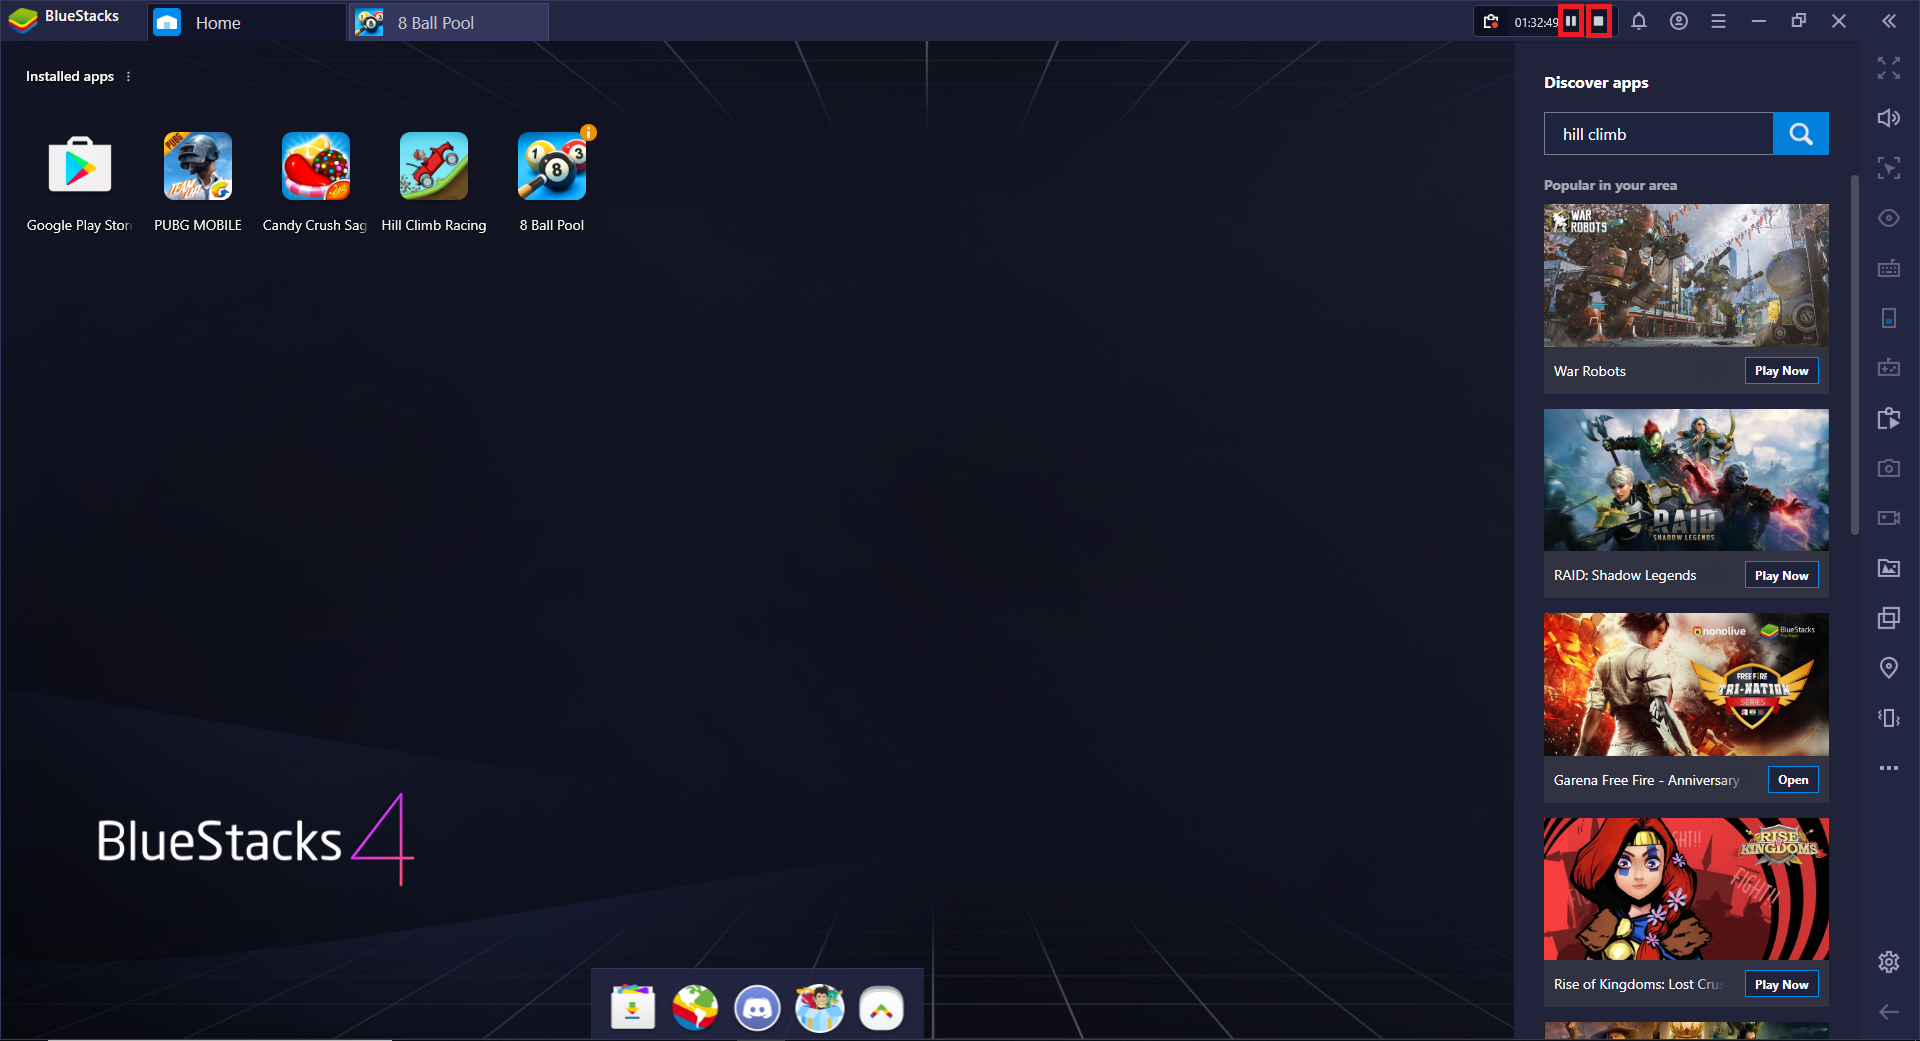This screenshot has width=1920, height=1041.
Task: Click the 'Discover apps' heading
Action: pos(1596,83)
